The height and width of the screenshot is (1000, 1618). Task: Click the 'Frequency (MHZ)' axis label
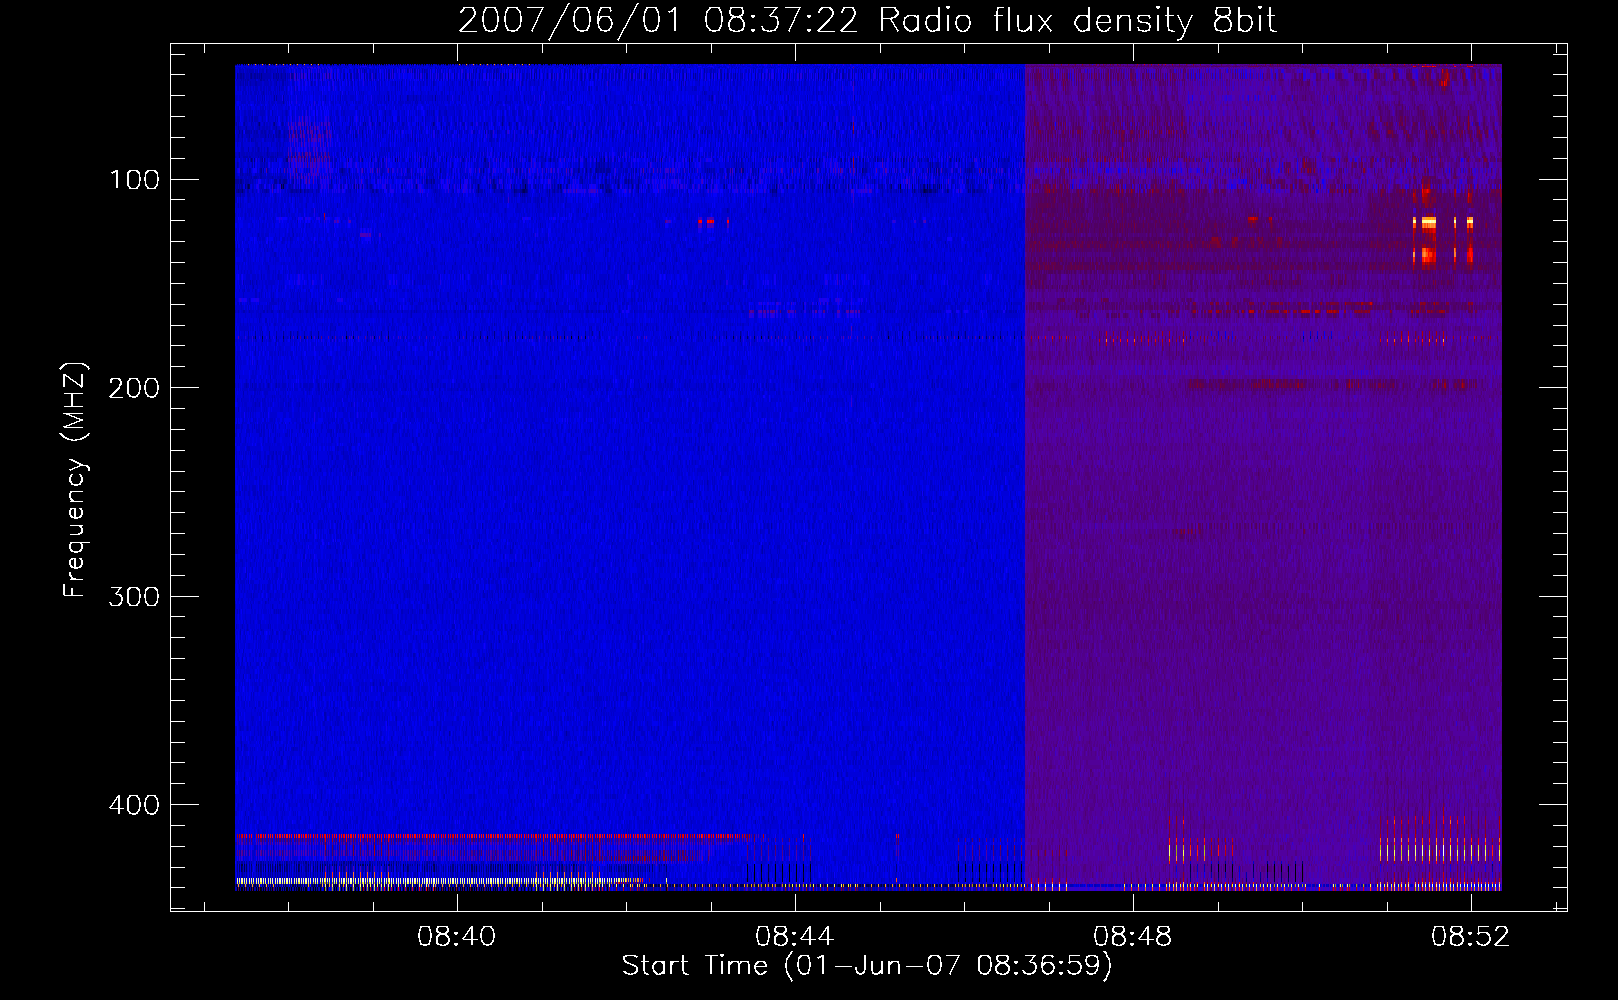click(75, 479)
